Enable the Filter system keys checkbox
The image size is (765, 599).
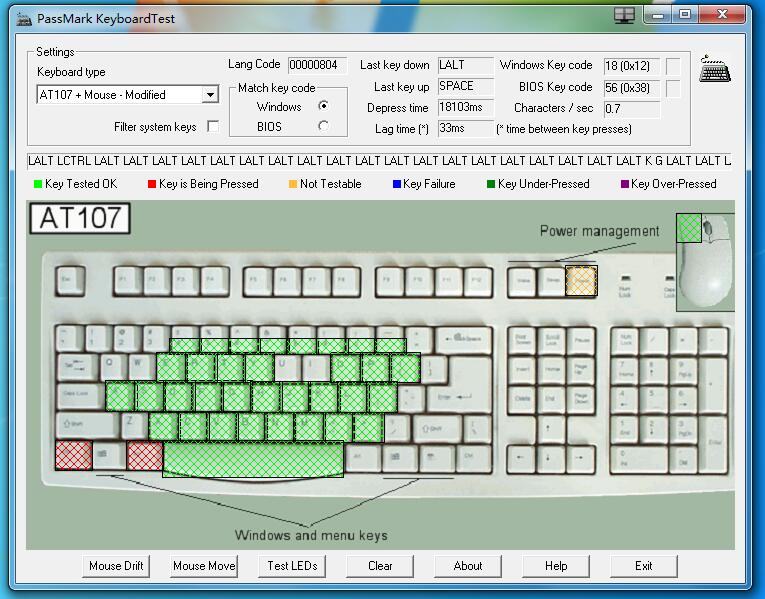pyautogui.click(x=213, y=126)
